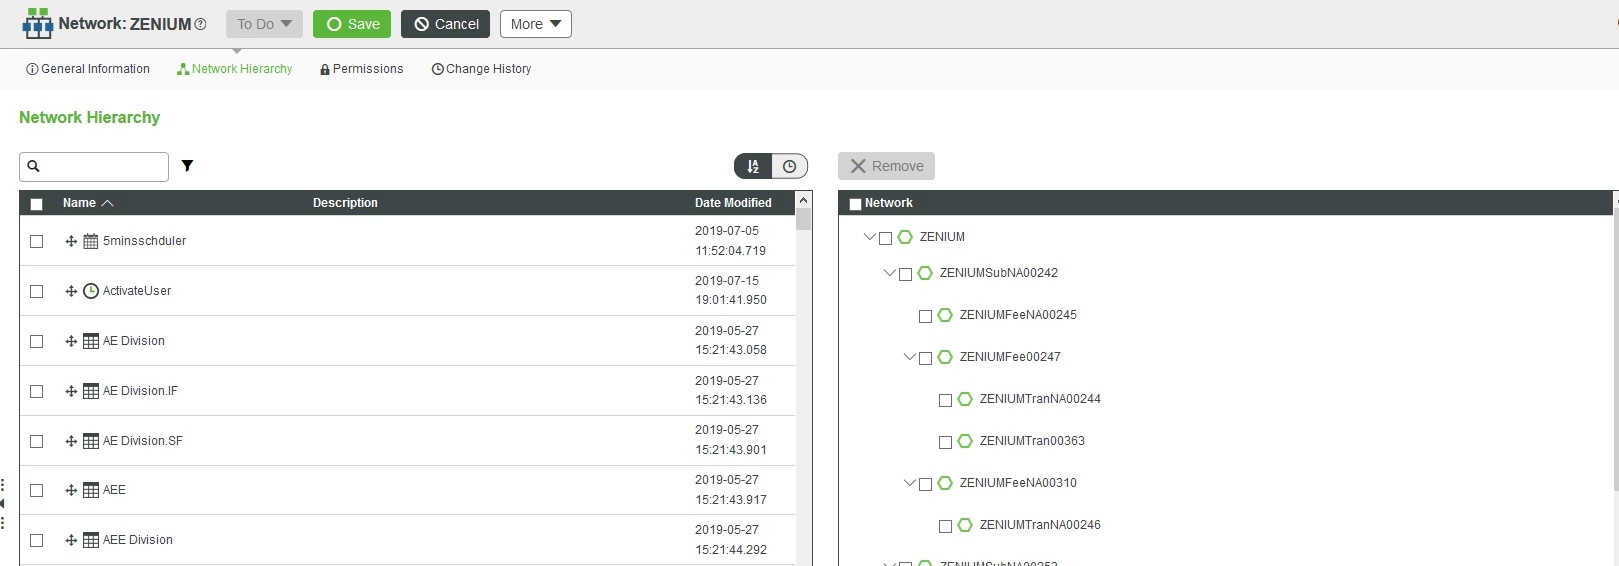Open the Change History tab

click(481, 69)
